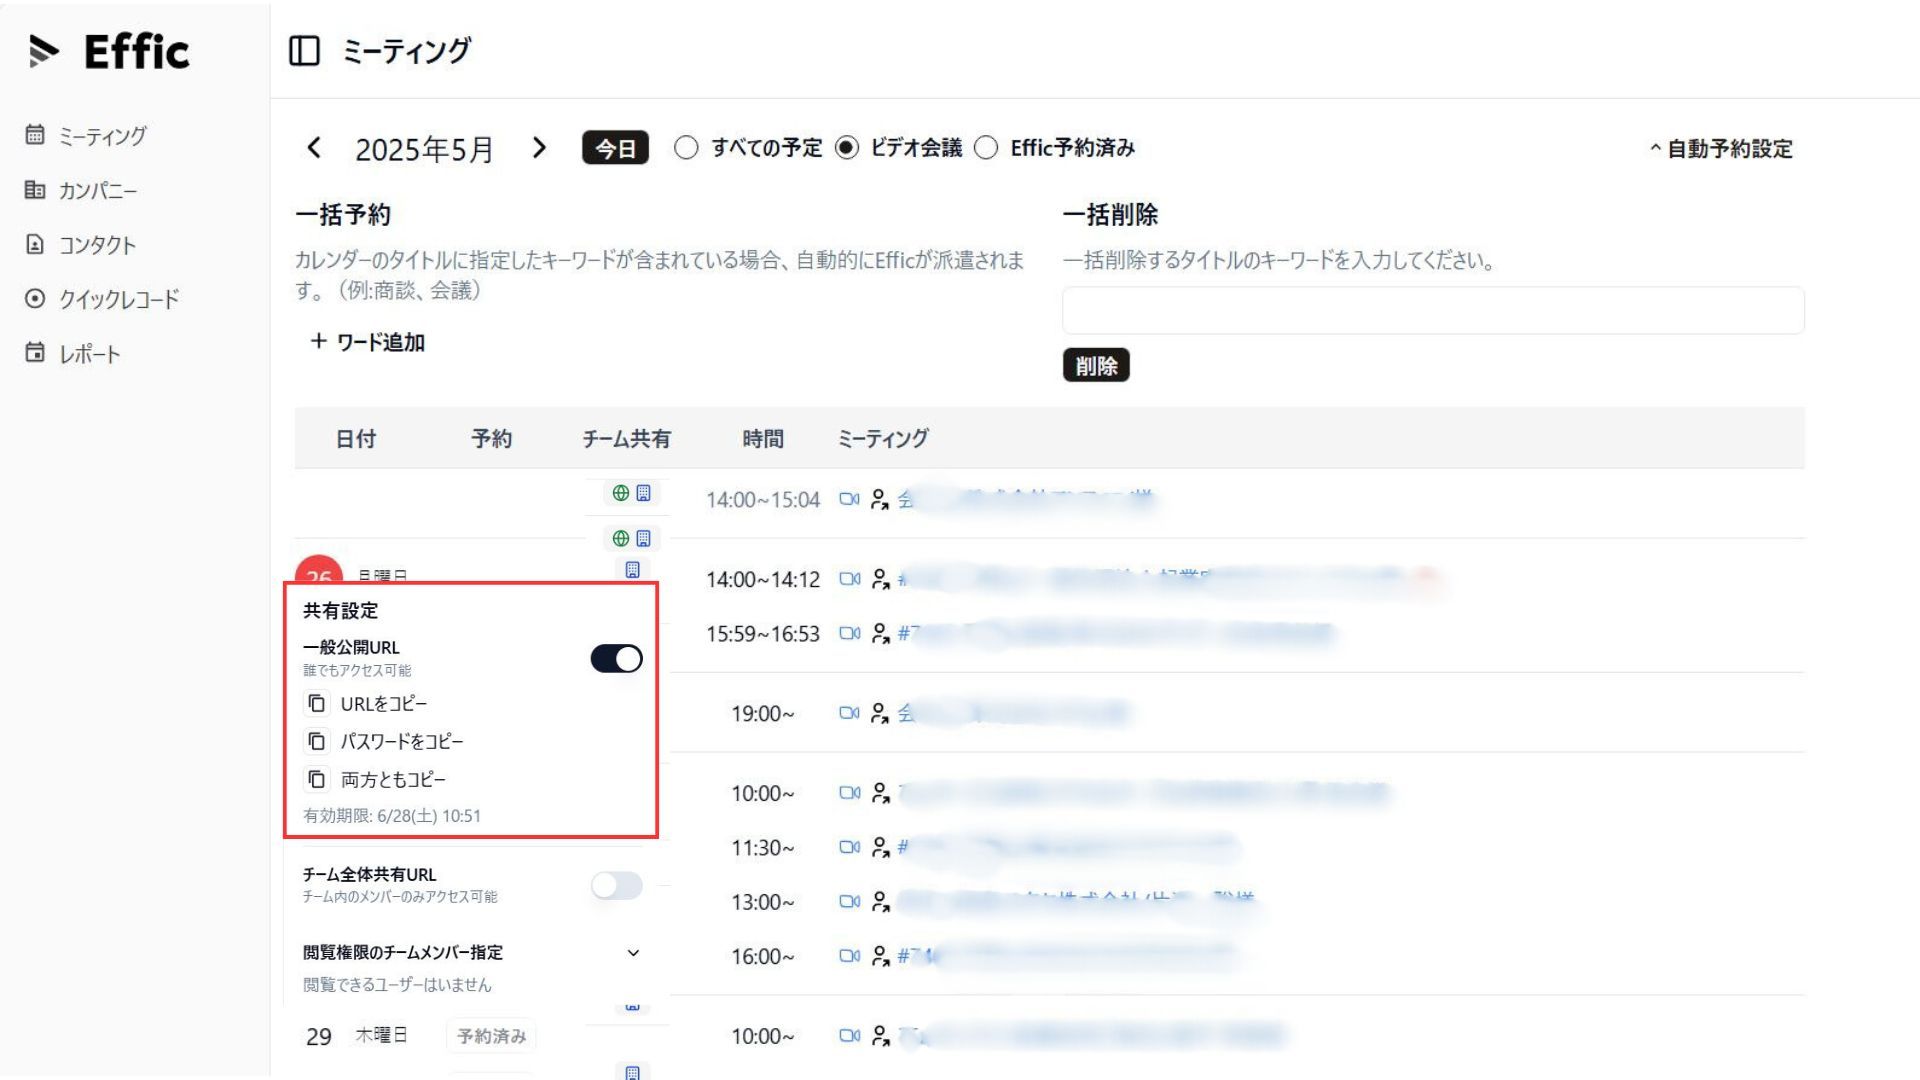Click the URLをコピー copy icon
The width and height of the screenshot is (1920, 1080).
[x=317, y=704]
